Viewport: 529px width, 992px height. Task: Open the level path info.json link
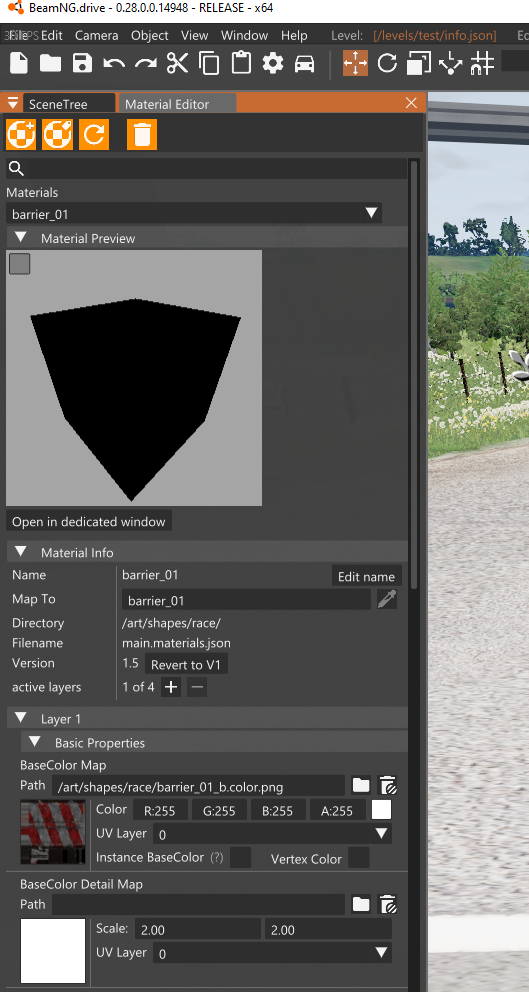point(435,35)
